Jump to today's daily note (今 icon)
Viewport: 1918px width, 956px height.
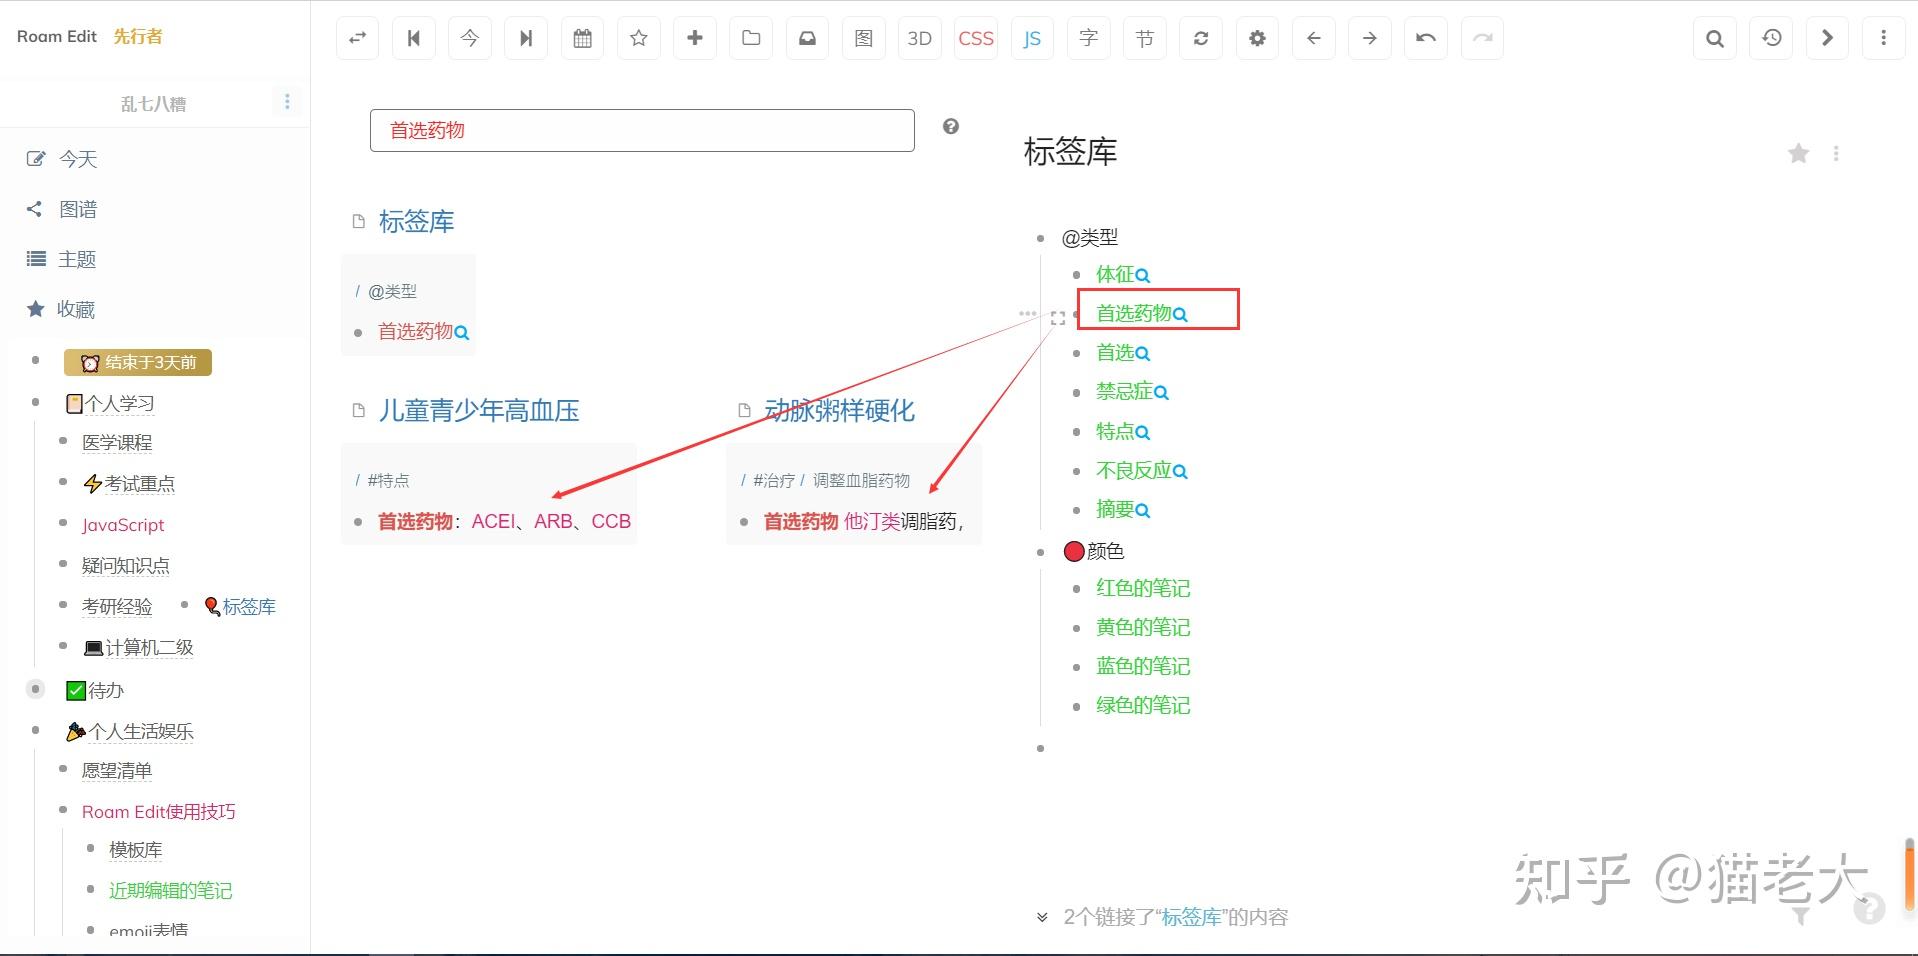coord(469,38)
